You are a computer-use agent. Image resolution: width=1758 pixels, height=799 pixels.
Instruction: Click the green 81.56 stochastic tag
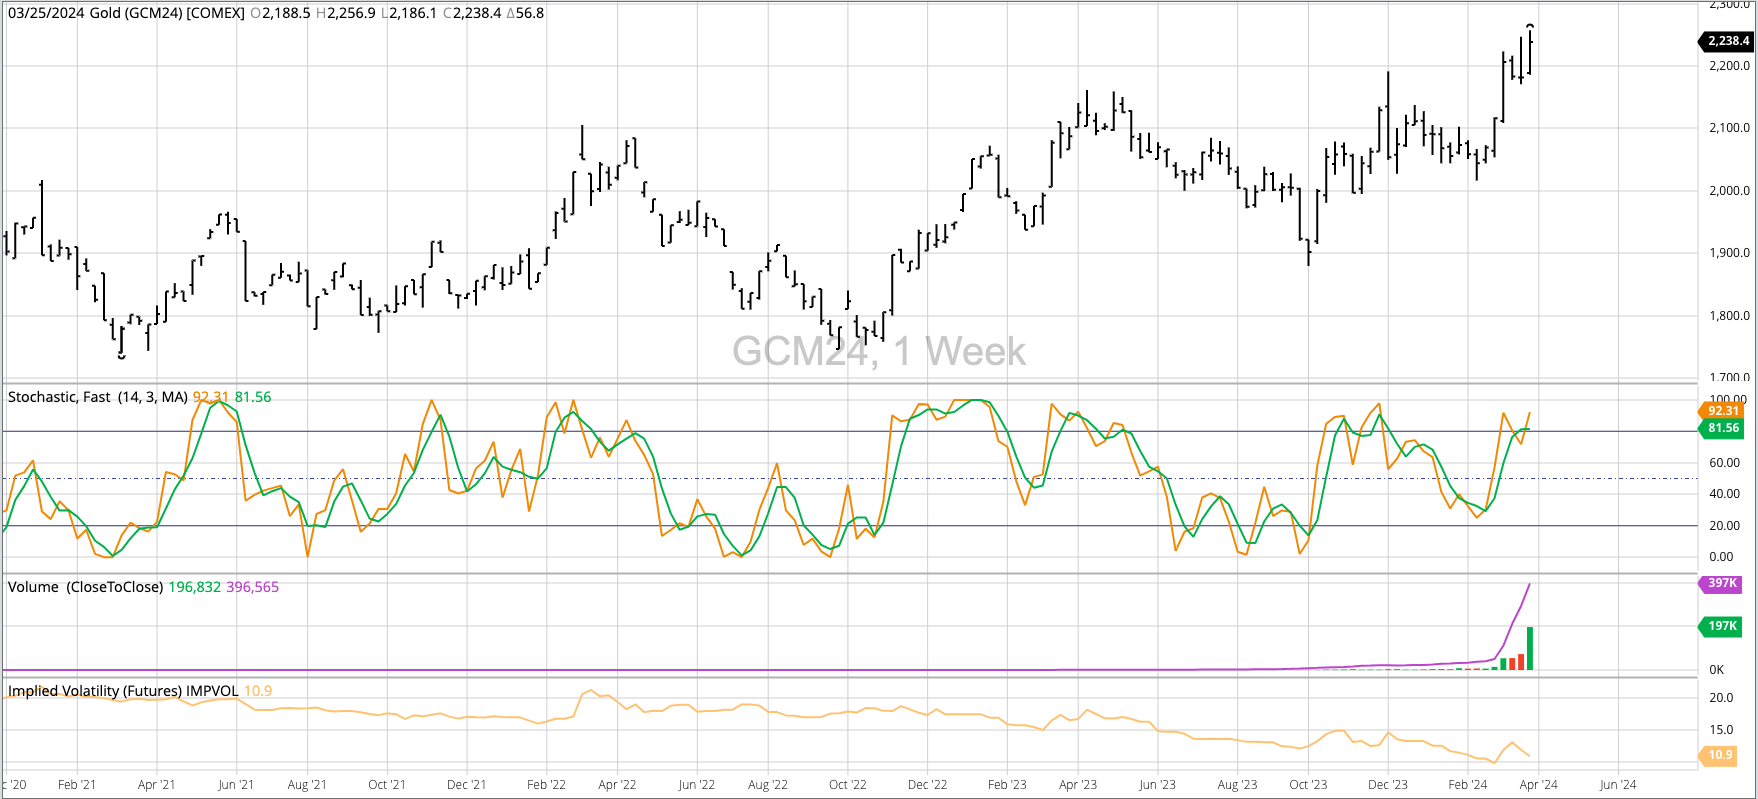coord(1722,428)
